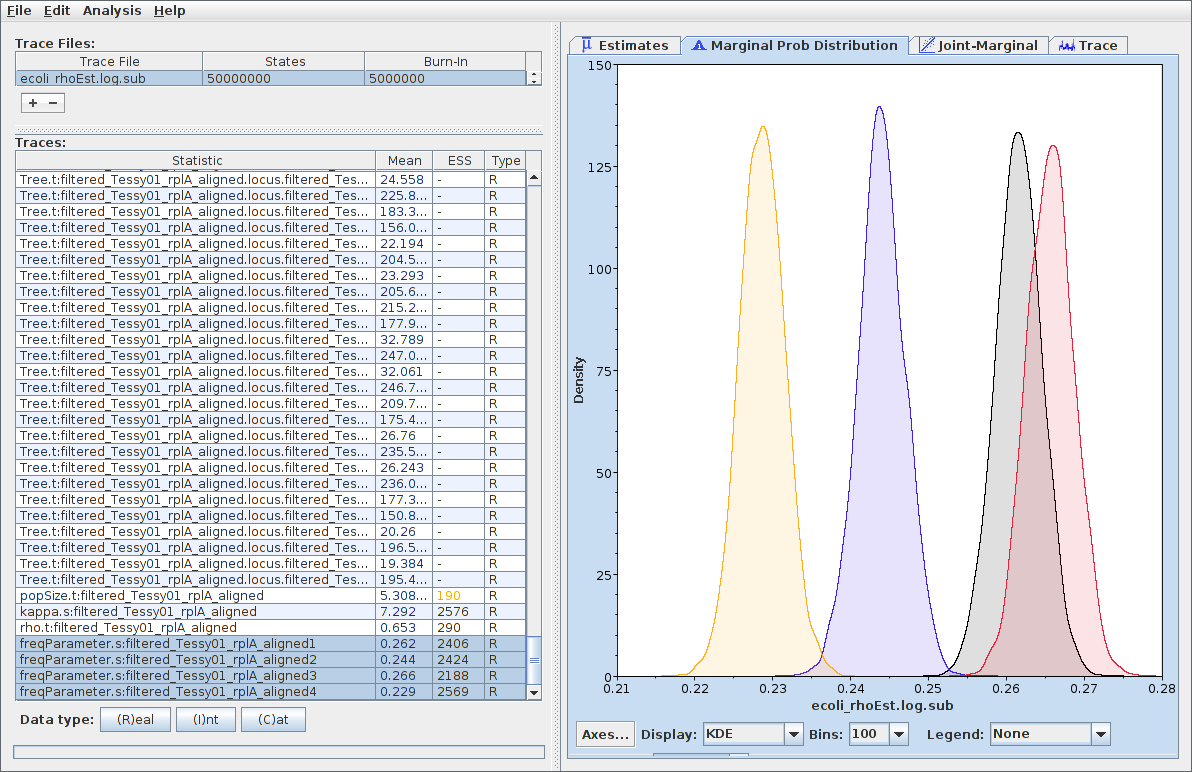
Task: Open the Legend dropdown set to None
Action: (x=1050, y=734)
